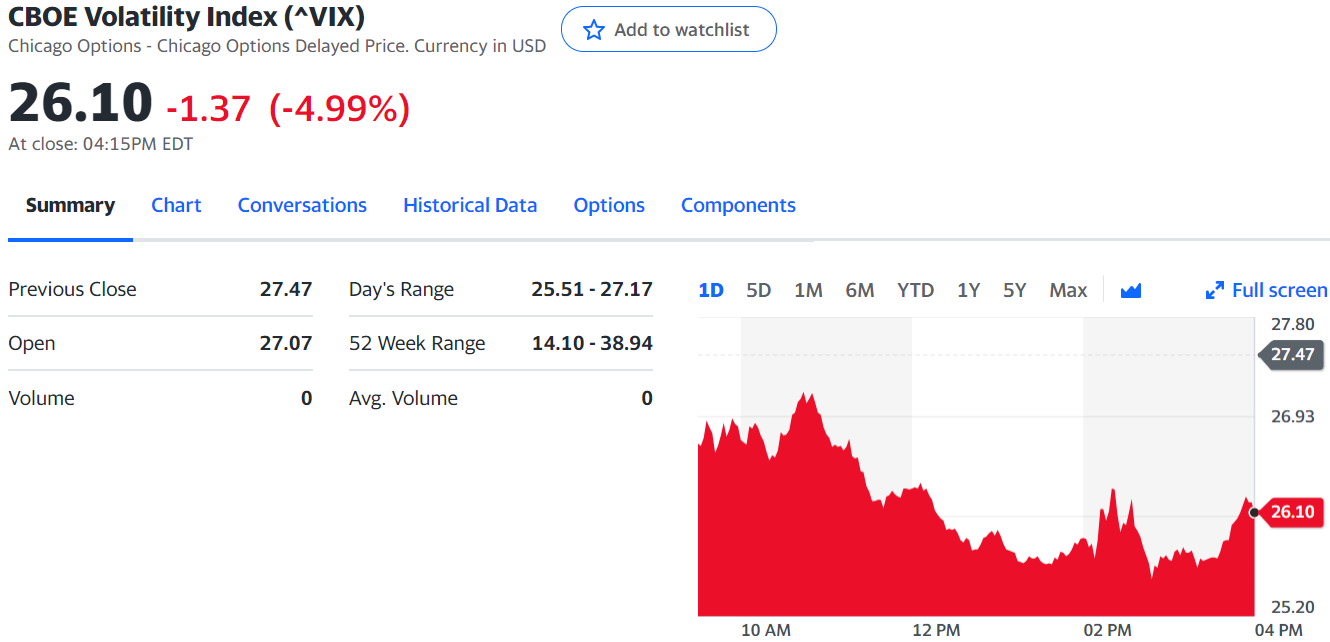Screen dimensions: 1330x642
Task: Click the star icon in Add to watchlist
Action: pyautogui.click(x=594, y=30)
